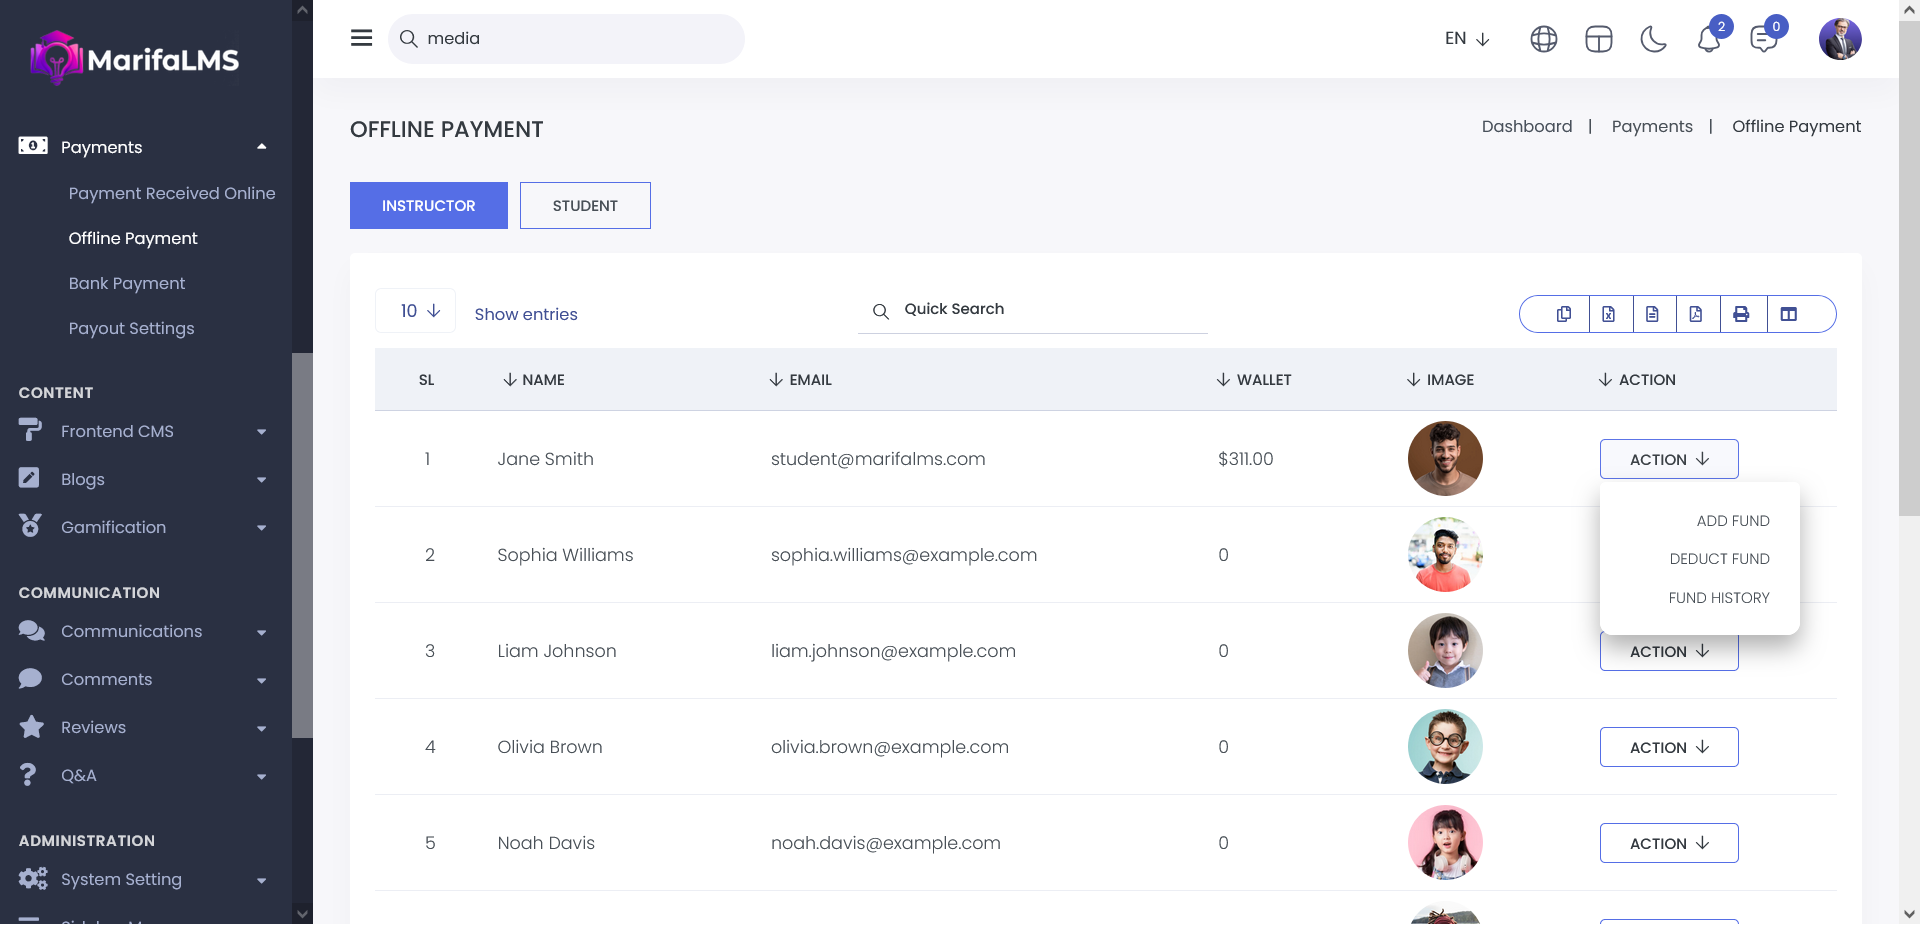The width and height of the screenshot is (1920, 925).
Task: Select Add Fund from the action menu
Action: pos(1732,521)
